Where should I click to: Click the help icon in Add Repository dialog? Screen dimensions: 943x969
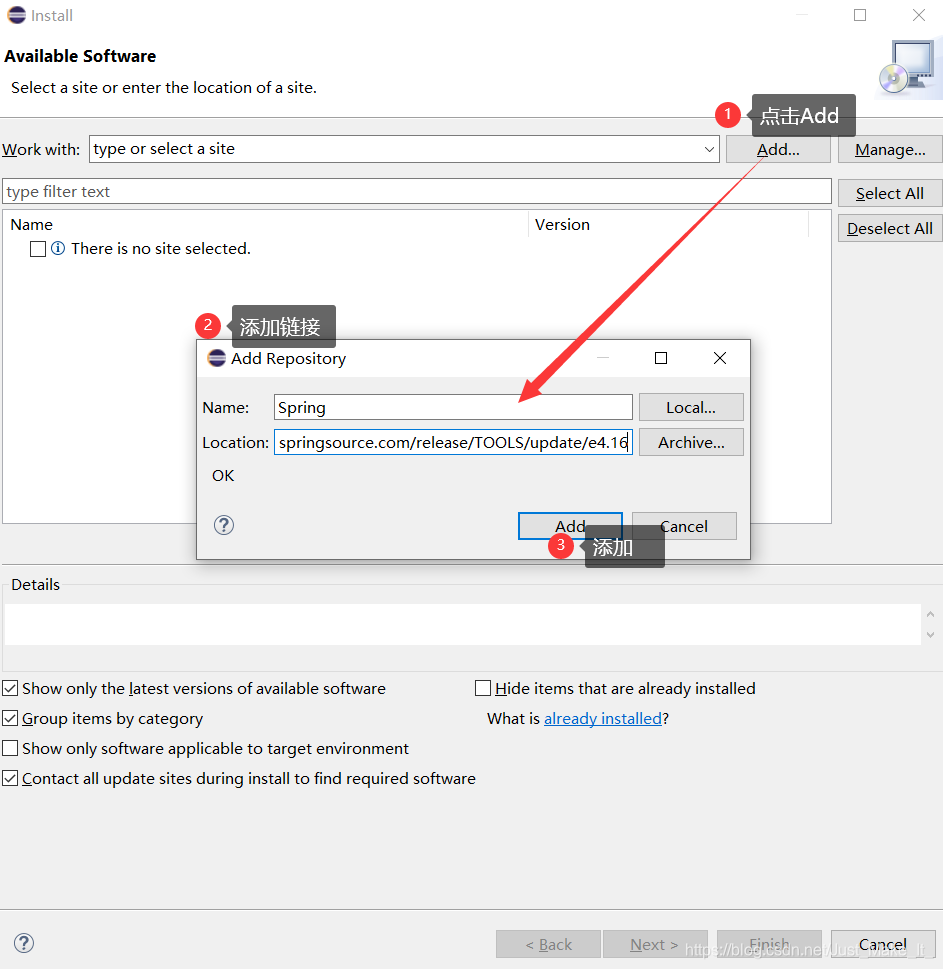tap(224, 525)
